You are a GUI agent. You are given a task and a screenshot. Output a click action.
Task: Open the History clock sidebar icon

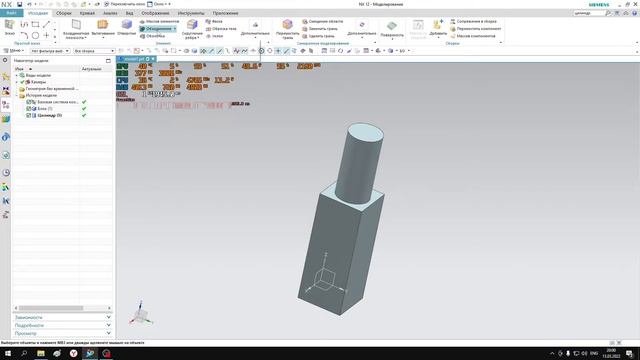(x=6, y=173)
